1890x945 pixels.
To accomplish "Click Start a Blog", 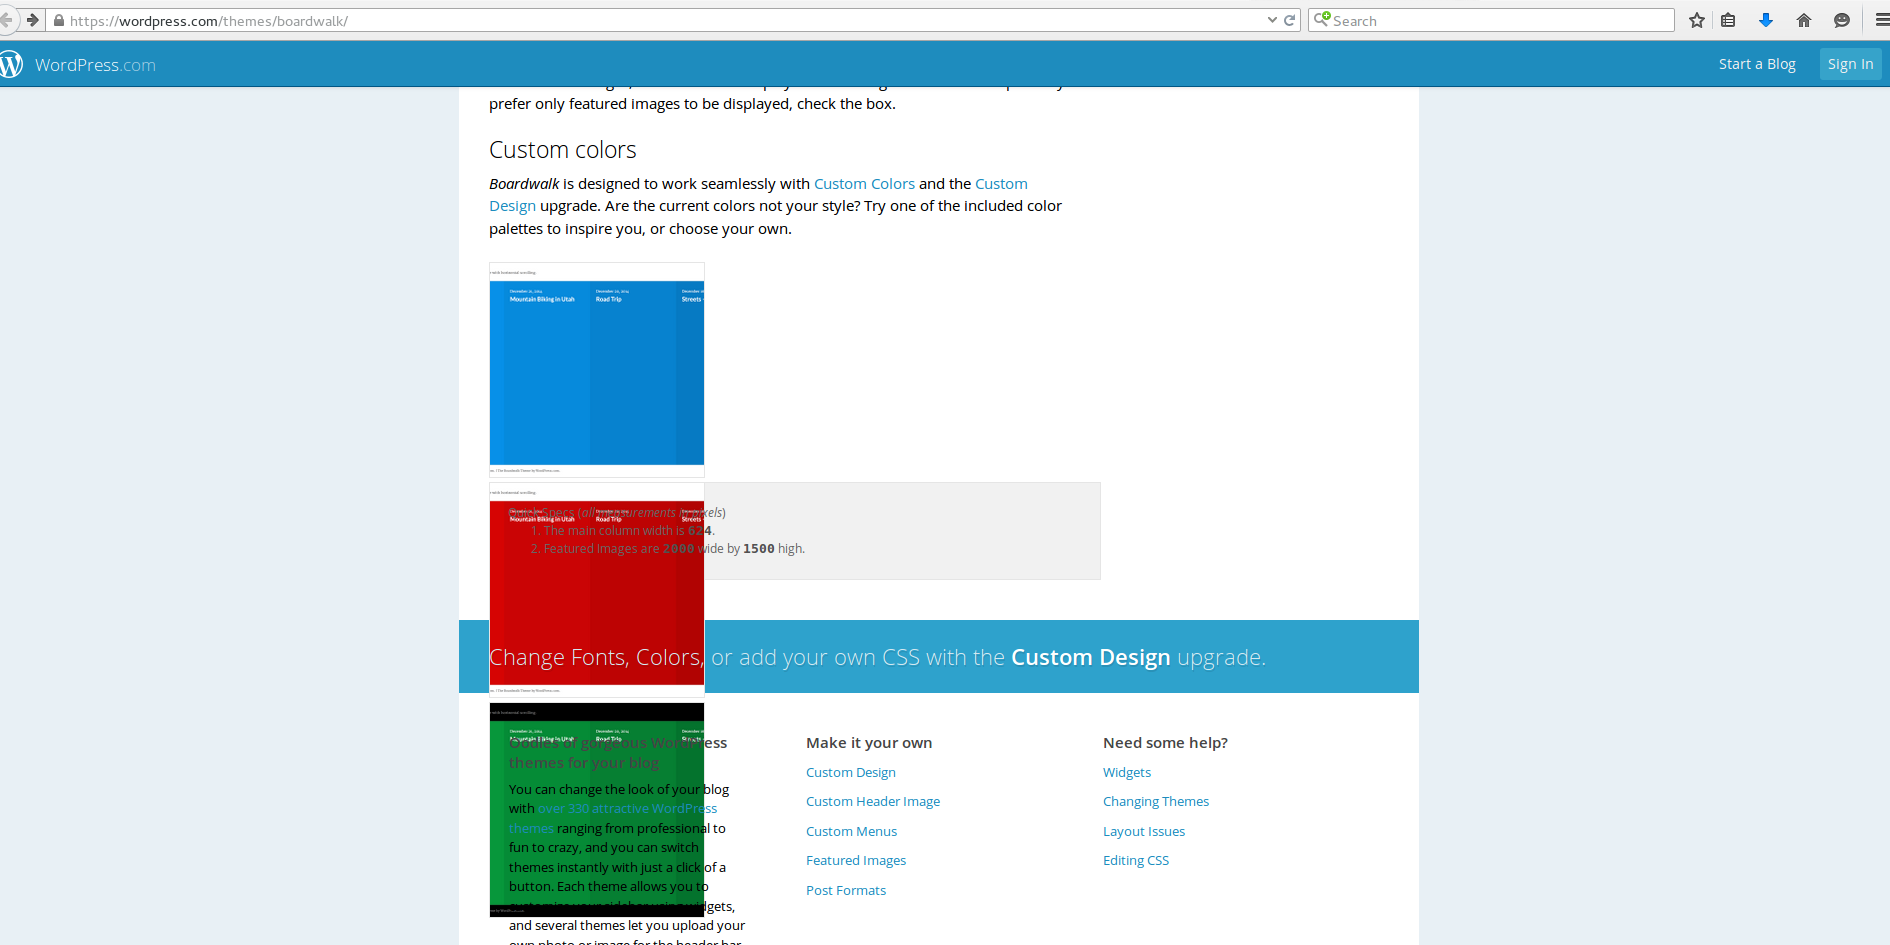I will point(1757,64).
